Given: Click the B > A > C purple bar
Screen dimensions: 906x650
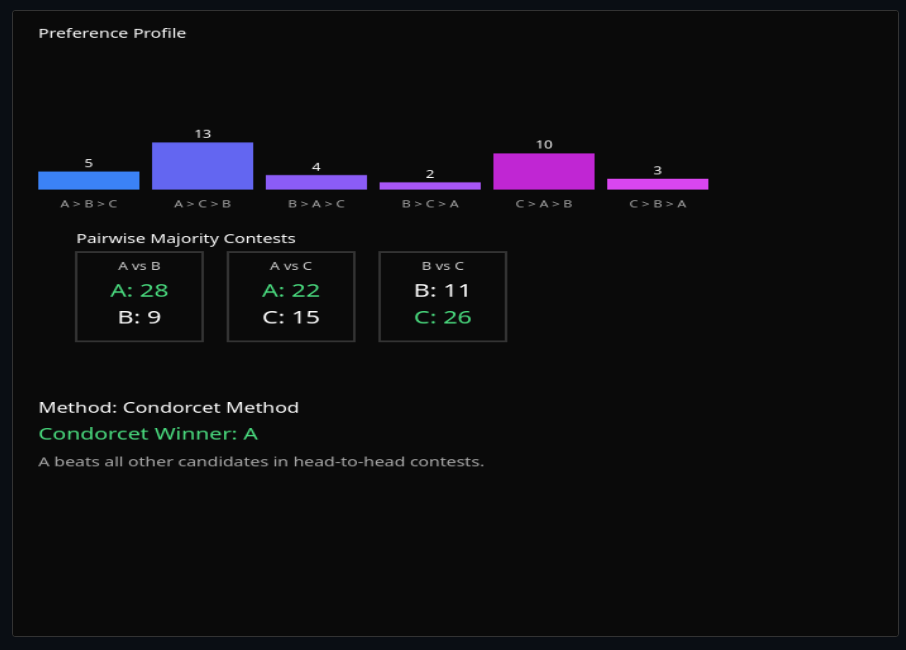Looking at the screenshot, I should (x=316, y=182).
